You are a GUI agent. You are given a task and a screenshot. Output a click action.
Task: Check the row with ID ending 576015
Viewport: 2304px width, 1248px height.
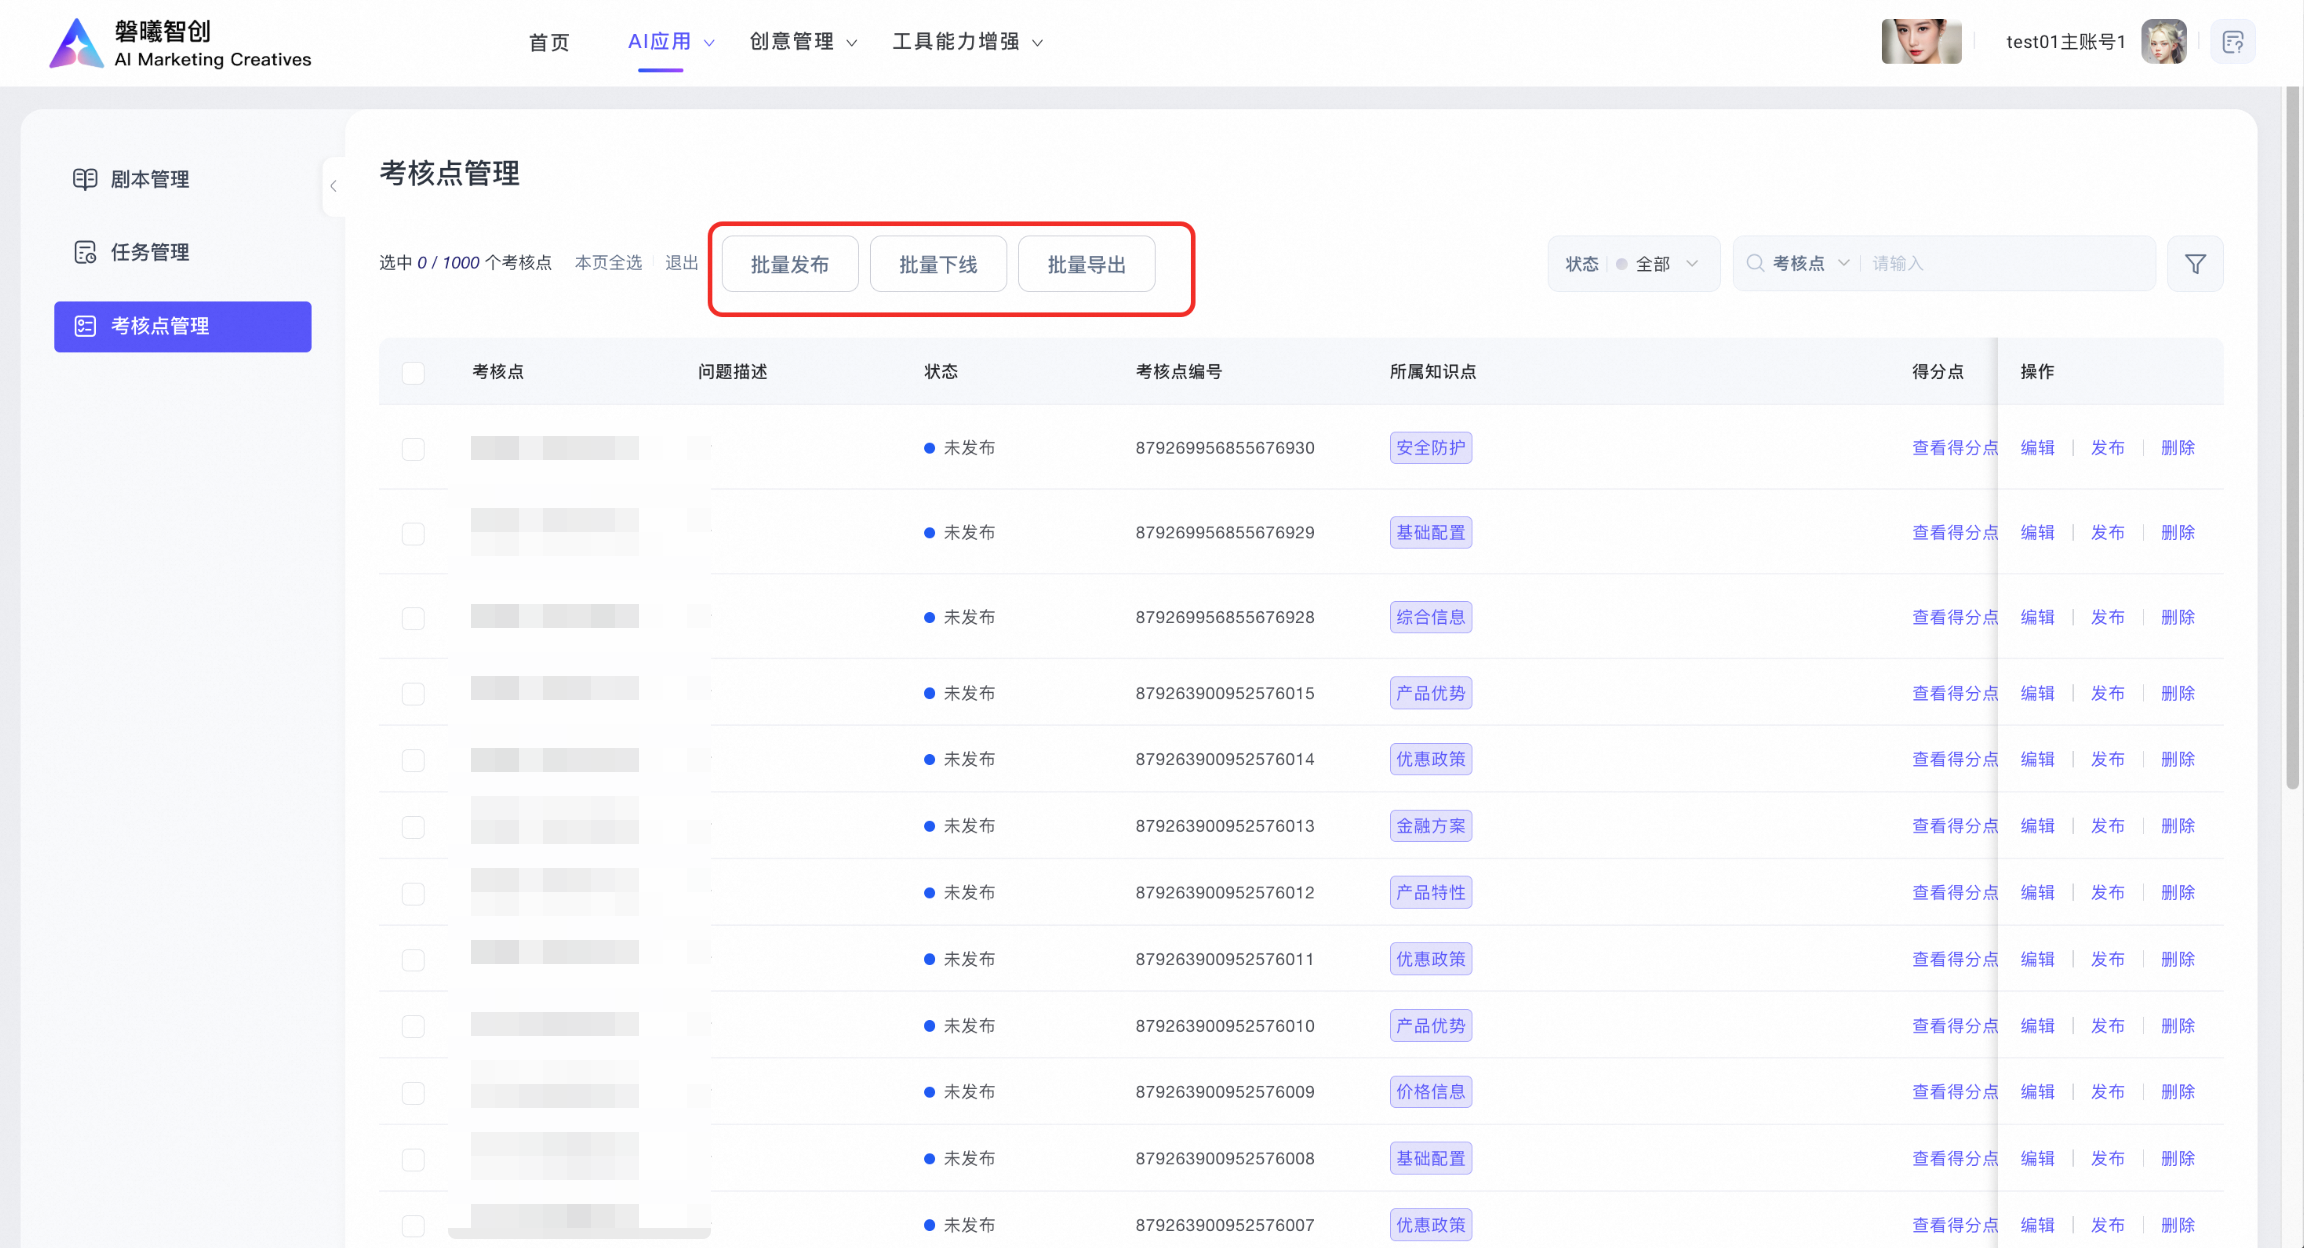pos(413,694)
